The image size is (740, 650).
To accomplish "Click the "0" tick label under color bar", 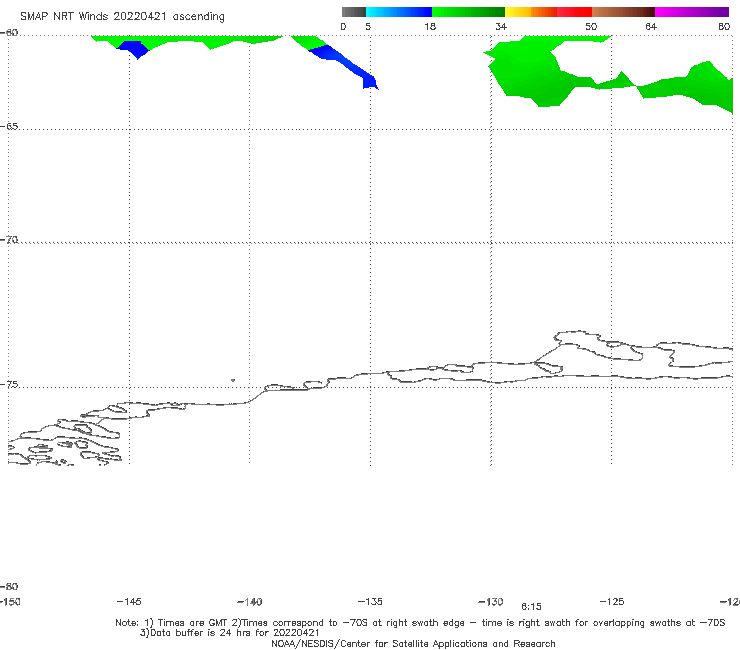I will tap(343, 26).
